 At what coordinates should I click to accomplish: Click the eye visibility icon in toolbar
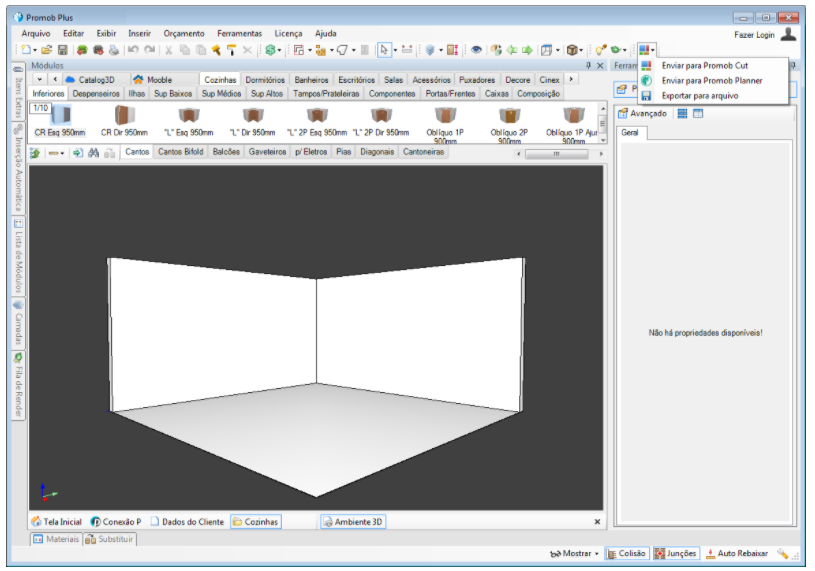pyautogui.click(x=476, y=50)
